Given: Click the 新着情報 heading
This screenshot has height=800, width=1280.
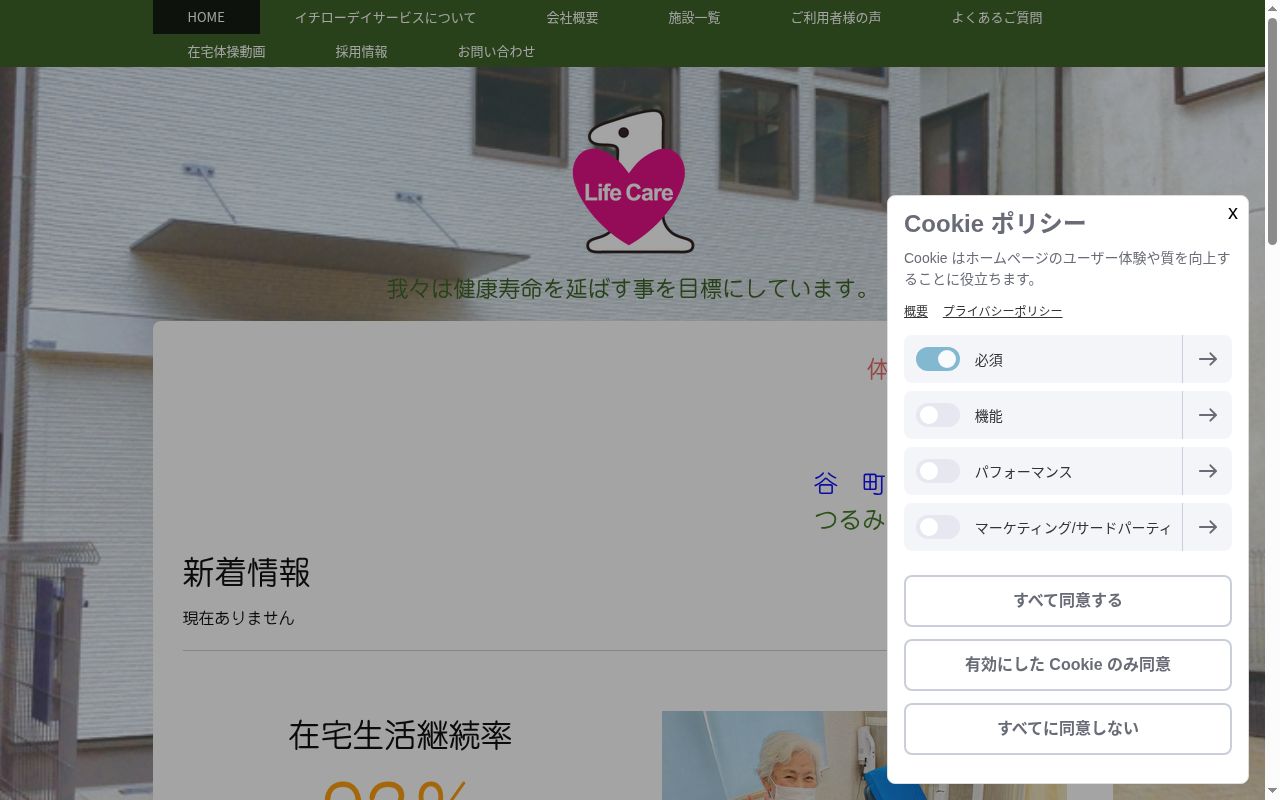Looking at the screenshot, I should coord(246,572).
